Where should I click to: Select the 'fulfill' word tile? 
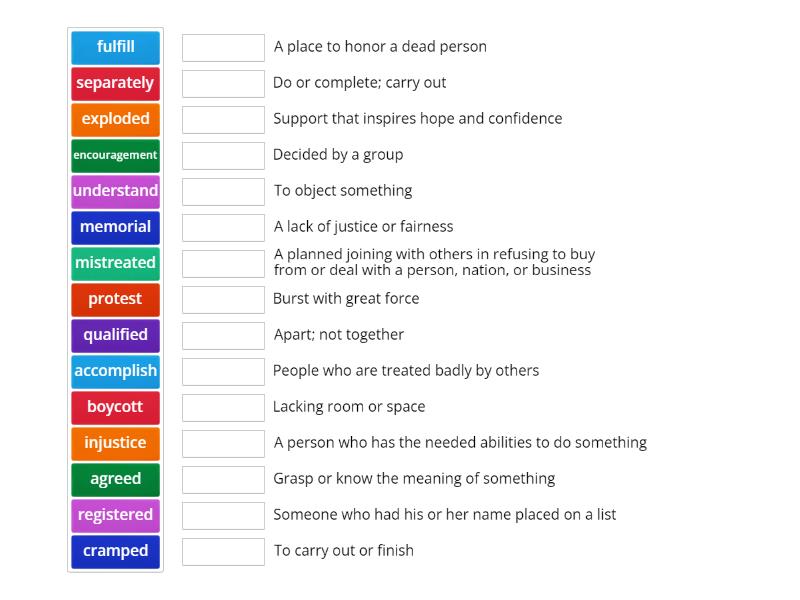point(115,47)
